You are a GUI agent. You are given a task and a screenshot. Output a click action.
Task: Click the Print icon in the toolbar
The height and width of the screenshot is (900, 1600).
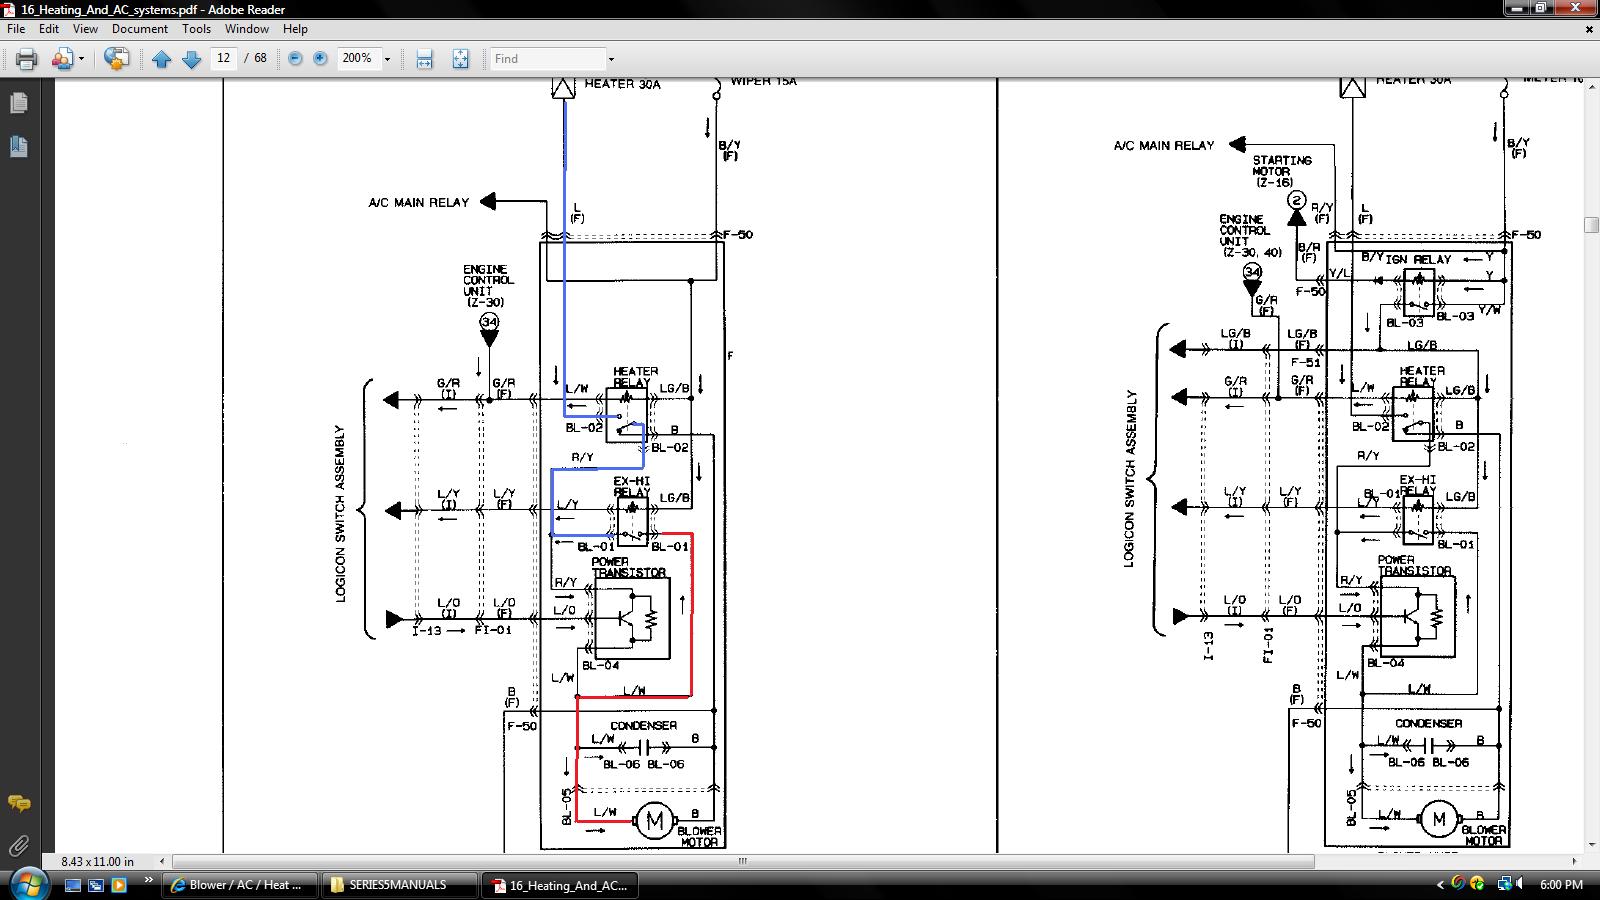click(27, 59)
